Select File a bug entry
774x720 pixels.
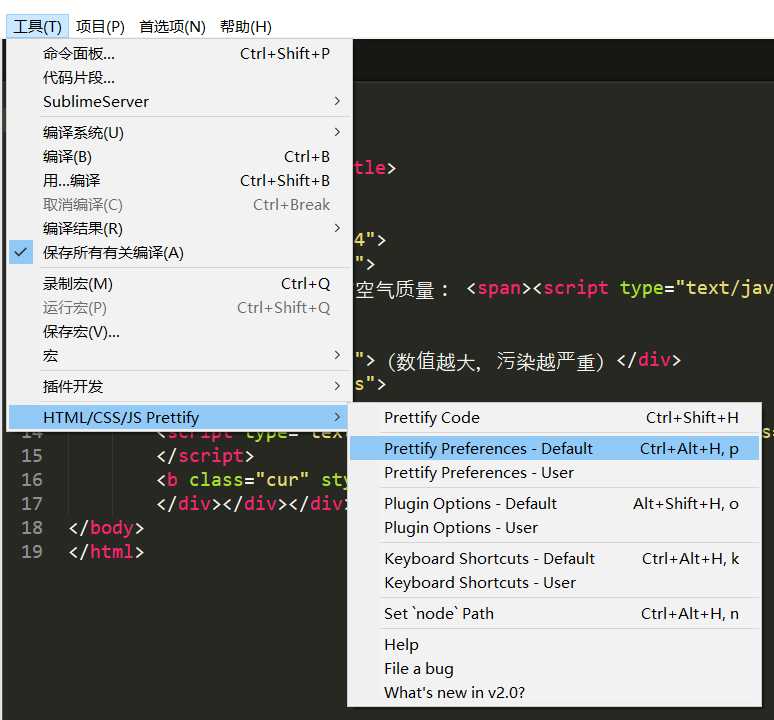point(554,669)
